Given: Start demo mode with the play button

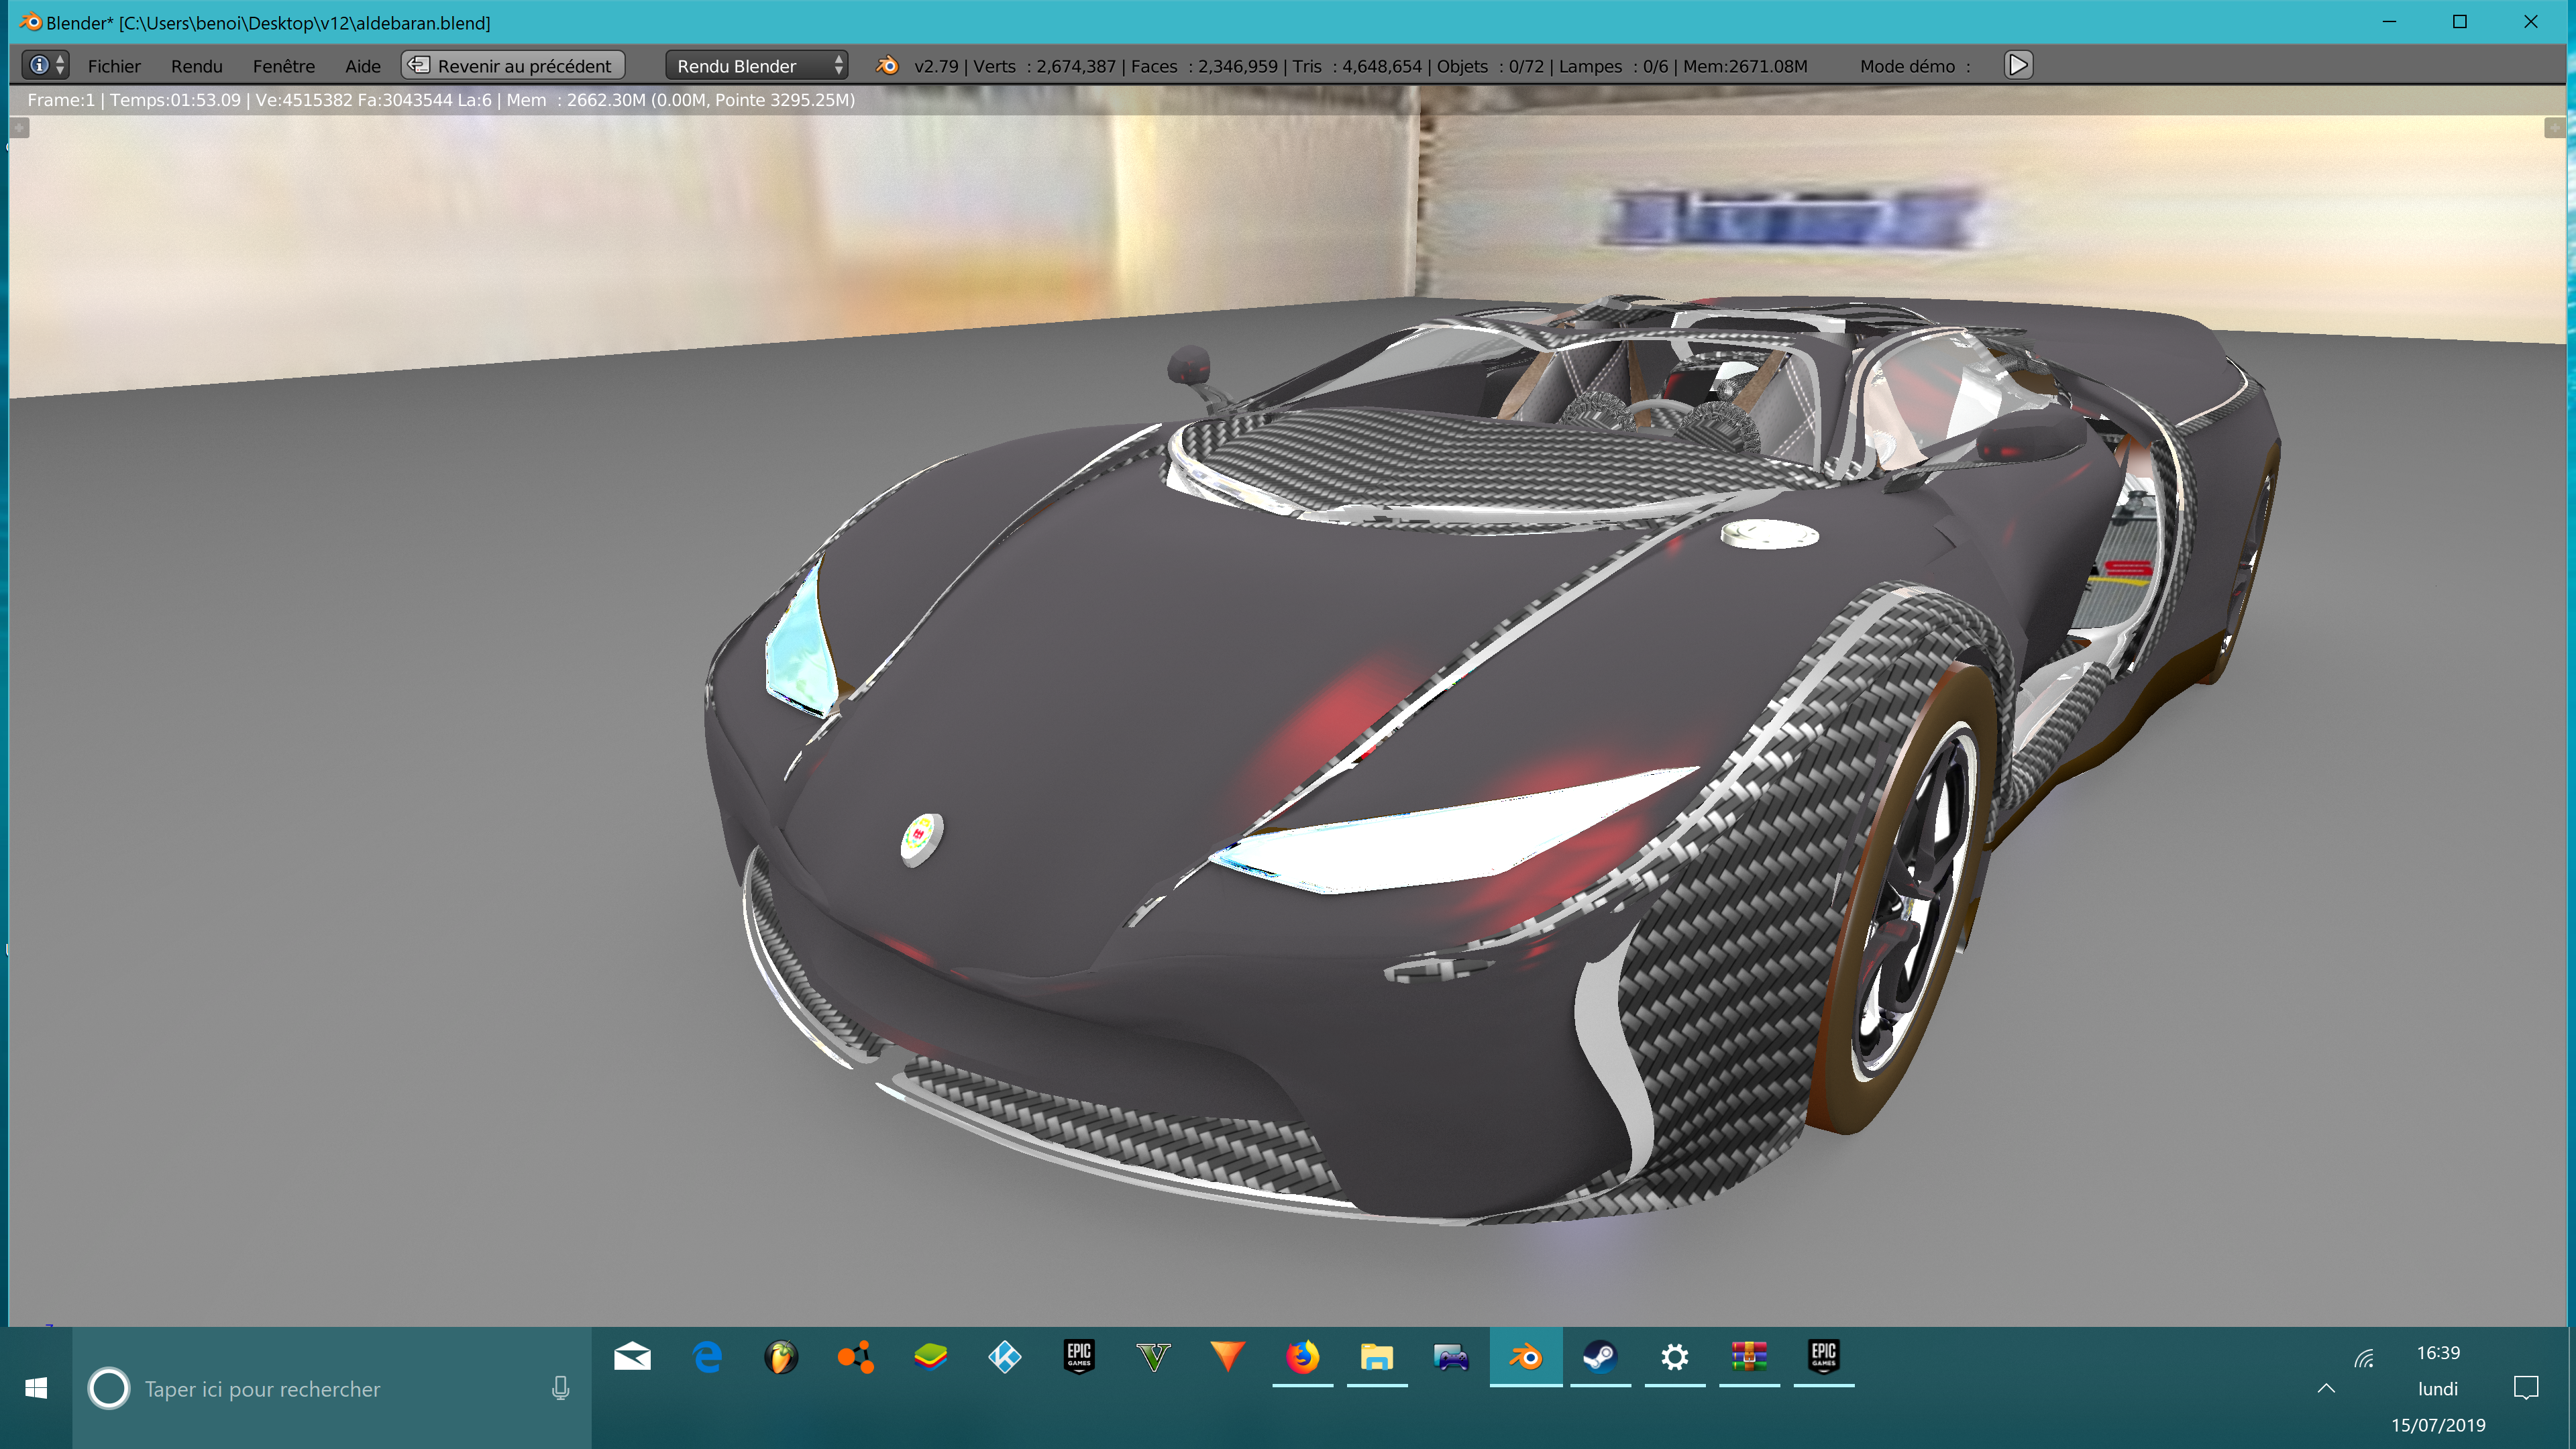Looking at the screenshot, I should pos(2018,65).
